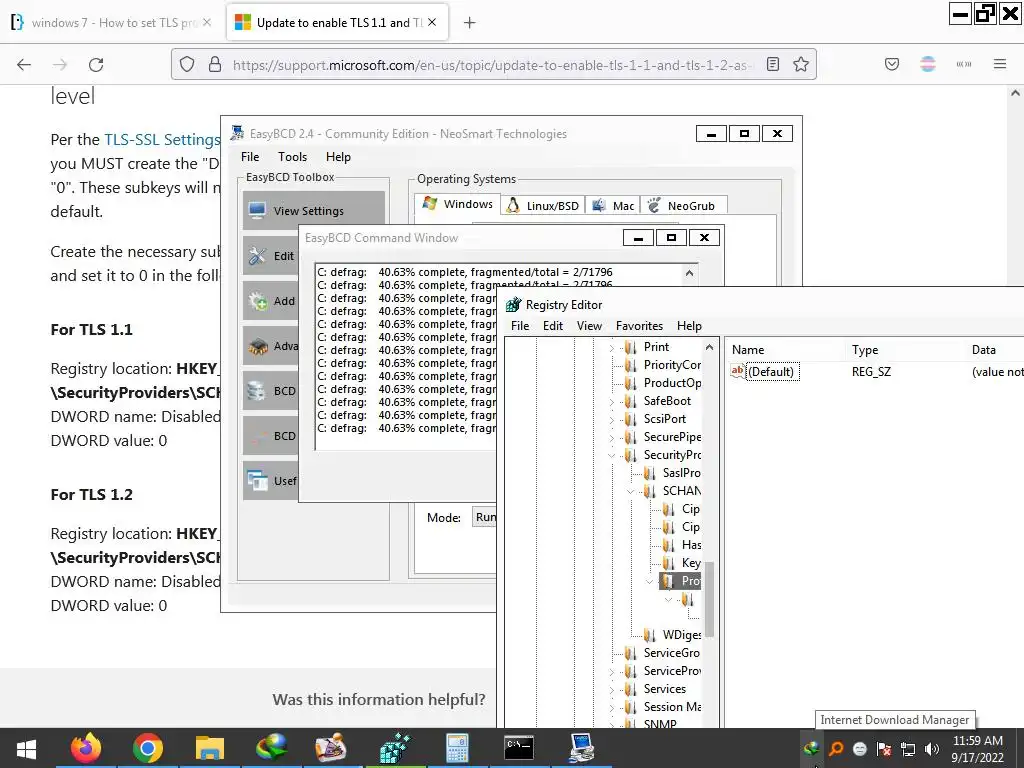Select the Hashes key folder icon
This screenshot has width=1024, height=768.
(x=669, y=545)
